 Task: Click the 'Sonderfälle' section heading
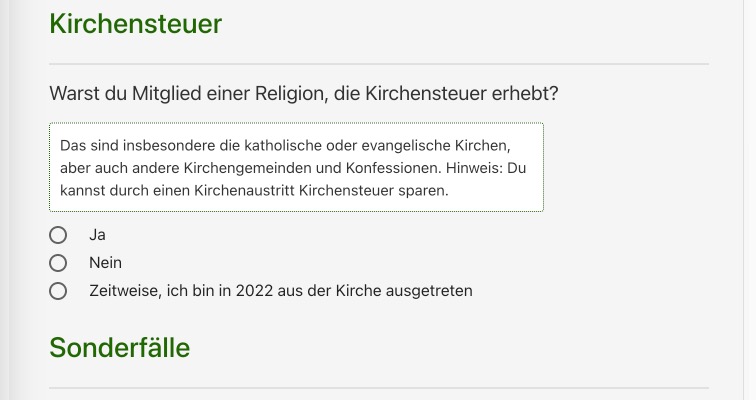coord(119,347)
